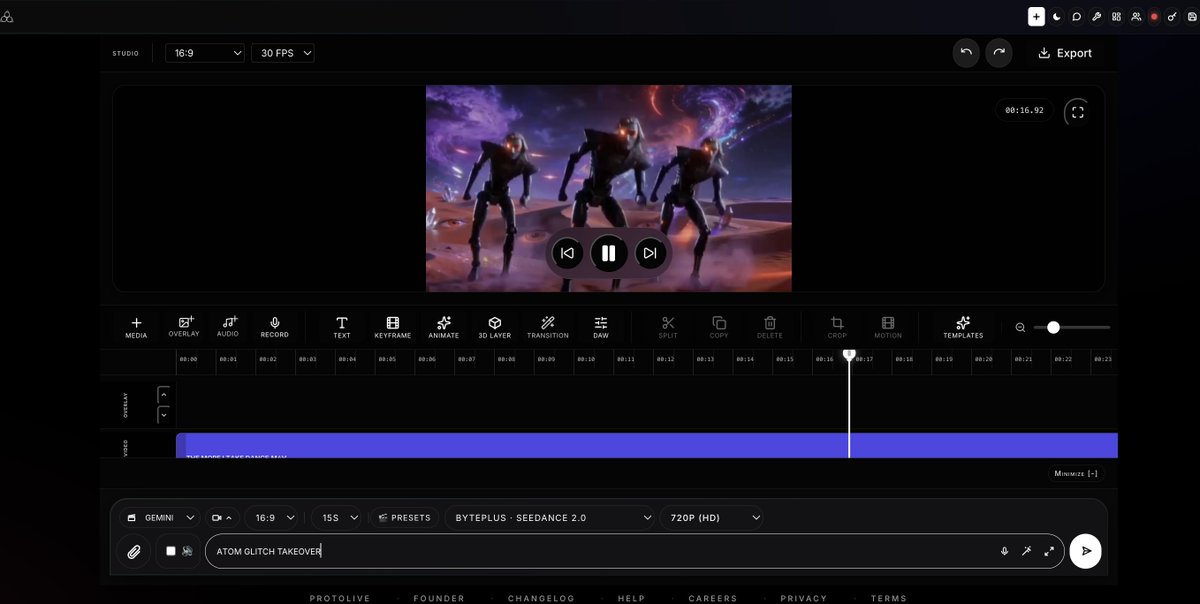Viewport: 1200px width, 604px height.
Task: Toggle the red record indicator button
Action: [1154, 17]
